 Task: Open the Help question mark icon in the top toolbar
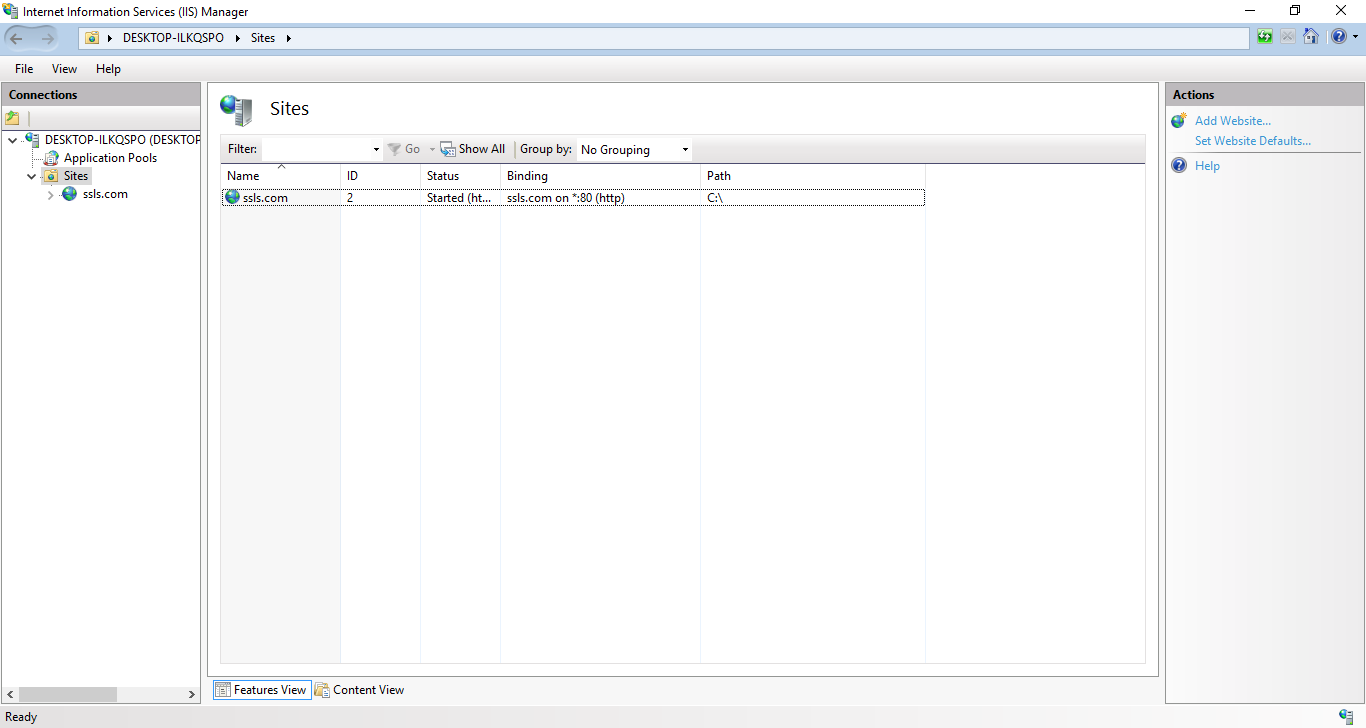[x=1338, y=37]
